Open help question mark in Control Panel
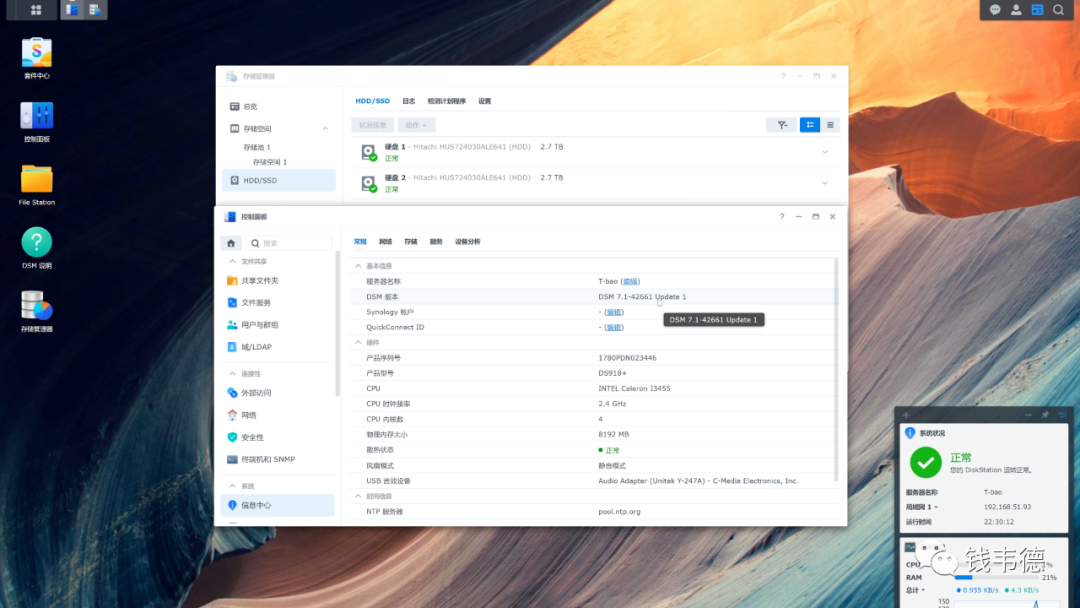The image size is (1080, 608). 782,216
